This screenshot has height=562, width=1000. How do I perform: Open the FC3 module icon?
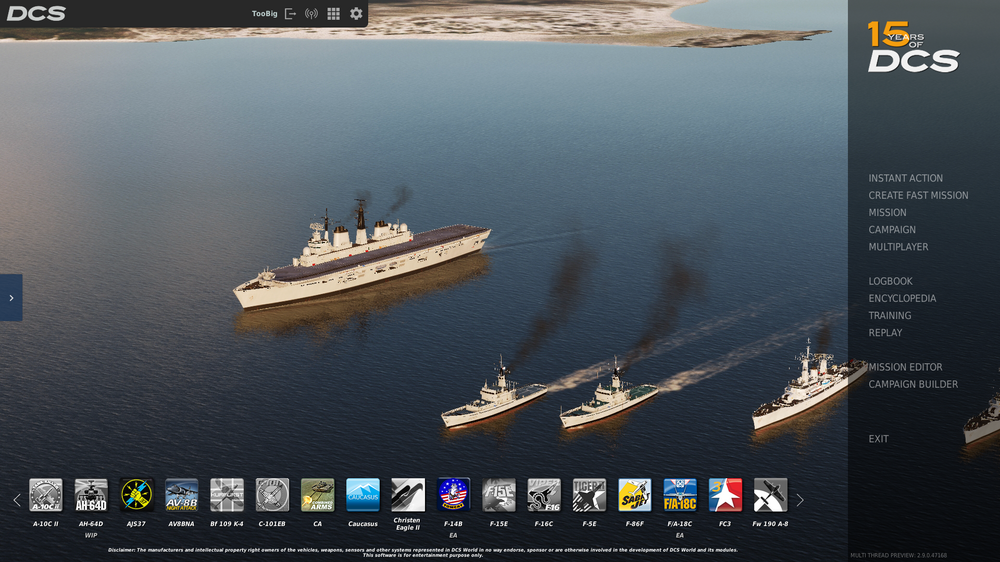[x=725, y=495]
